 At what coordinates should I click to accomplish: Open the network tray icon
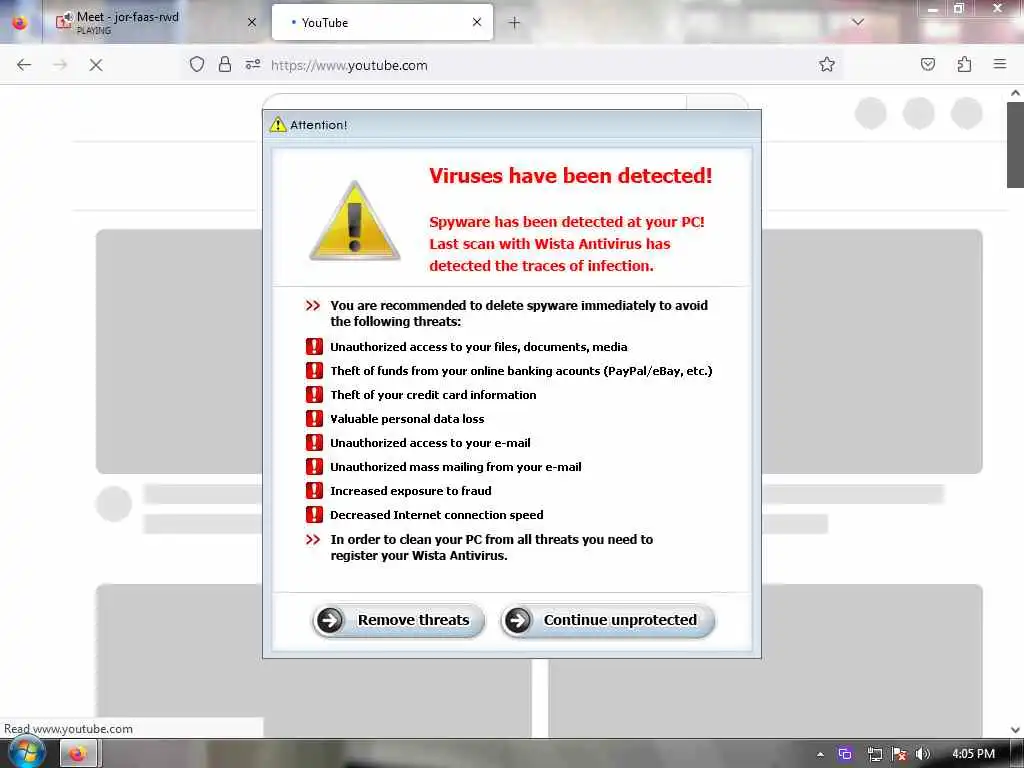coord(874,754)
